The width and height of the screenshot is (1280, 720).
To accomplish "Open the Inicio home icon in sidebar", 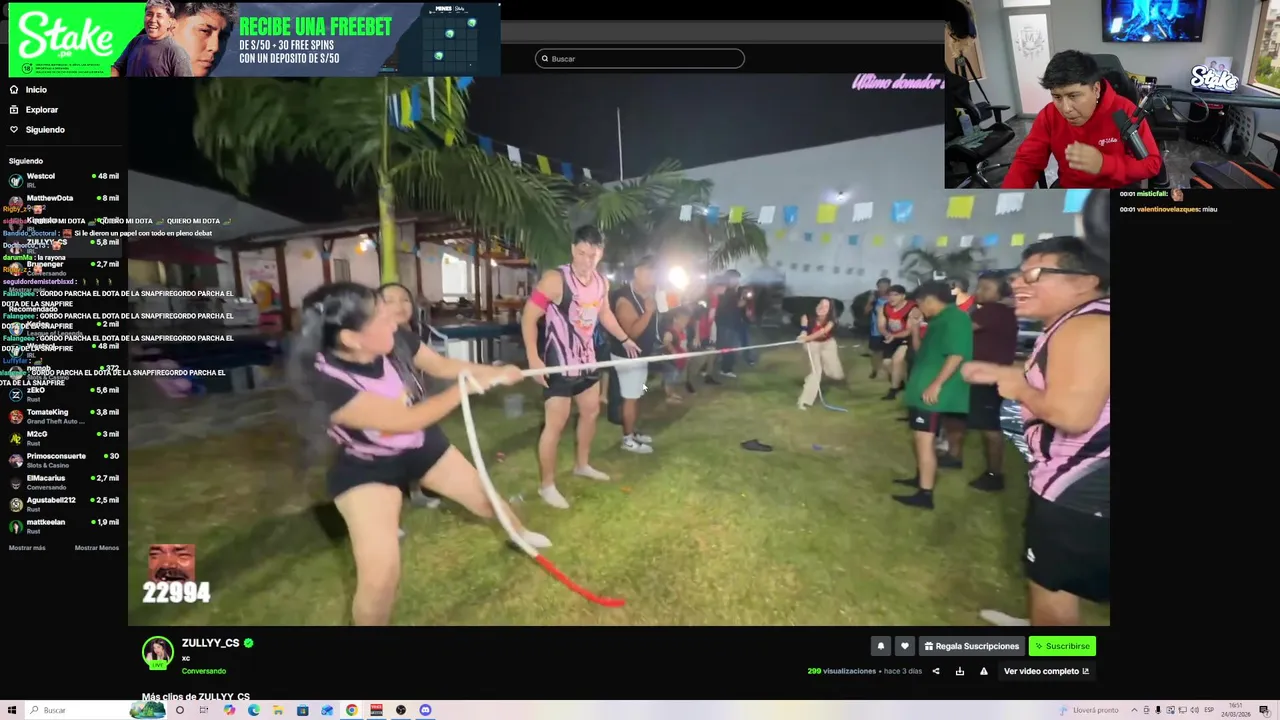I will [x=13, y=90].
